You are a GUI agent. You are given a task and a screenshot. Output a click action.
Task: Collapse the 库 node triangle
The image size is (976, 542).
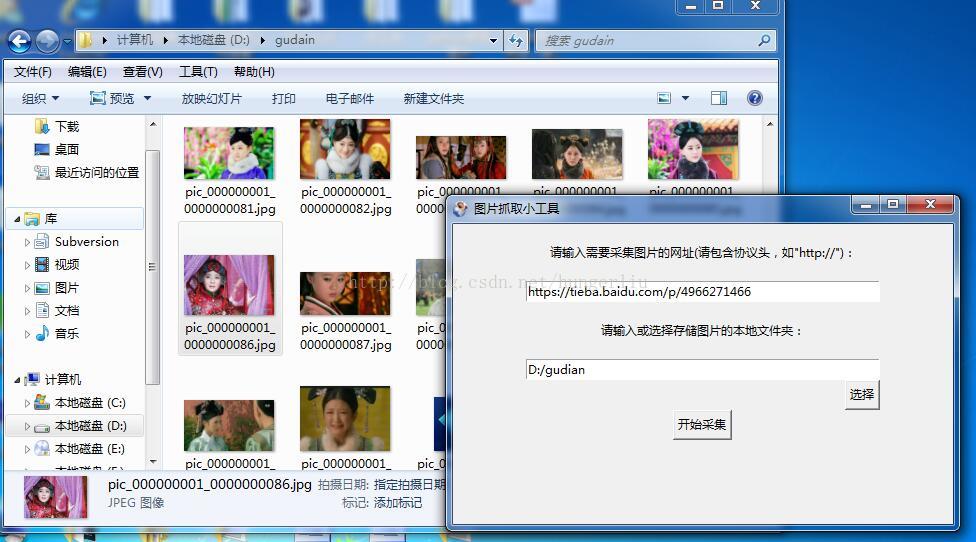(17, 219)
